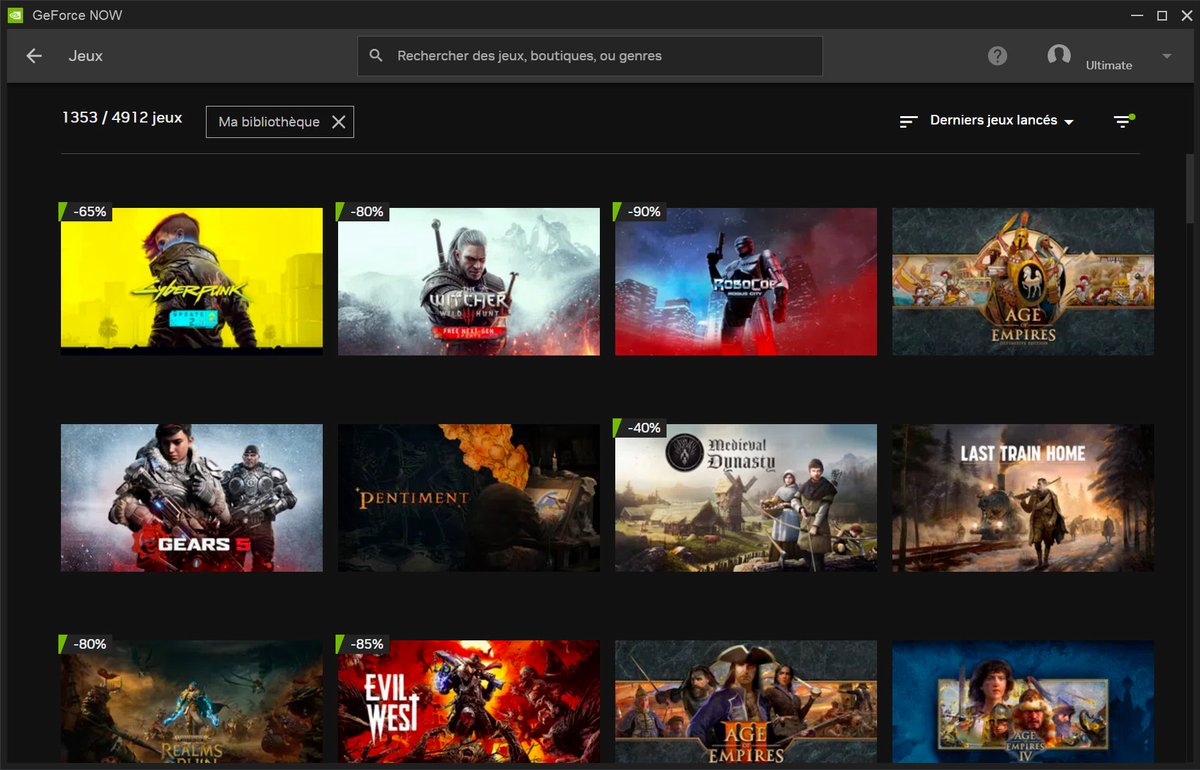The image size is (1200, 770).
Task: Open the sort options icon
Action: 908,120
